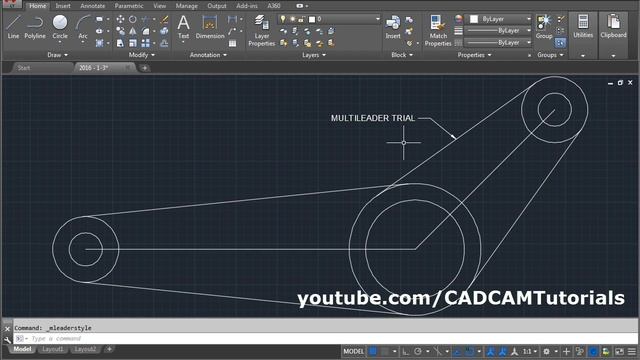Image resolution: width=640 pixels, height=360 pixels.
Task: Click the Scale tool icon
Action: tap(133, 43)
